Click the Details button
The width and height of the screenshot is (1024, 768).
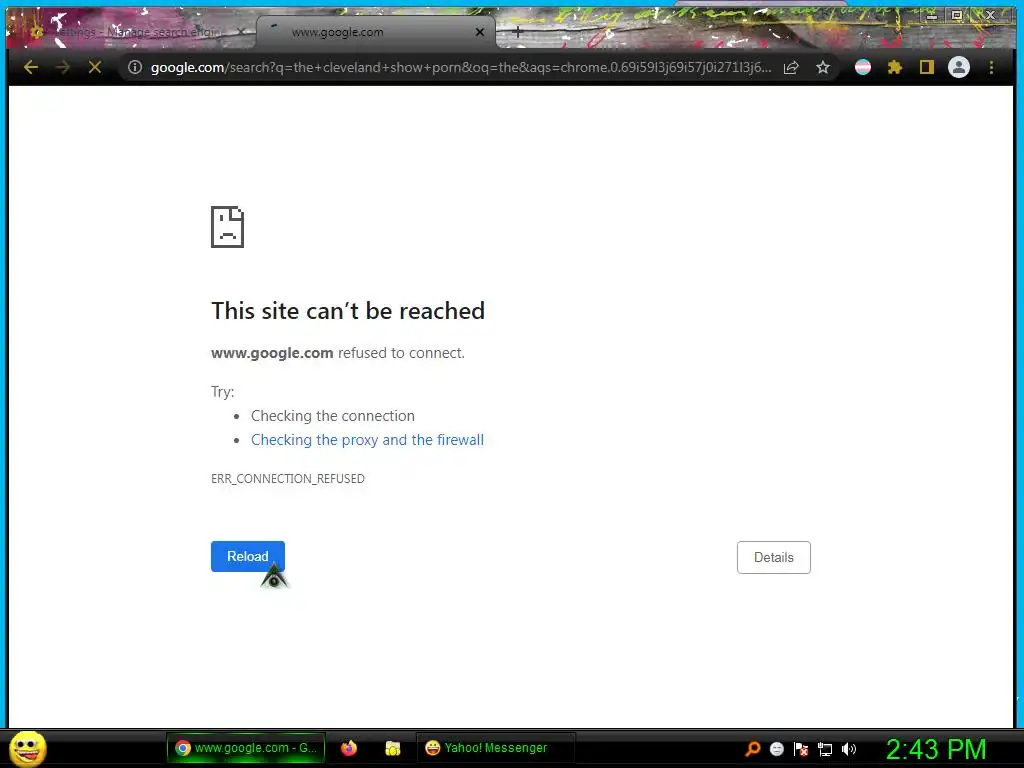[x=774, y=558]
